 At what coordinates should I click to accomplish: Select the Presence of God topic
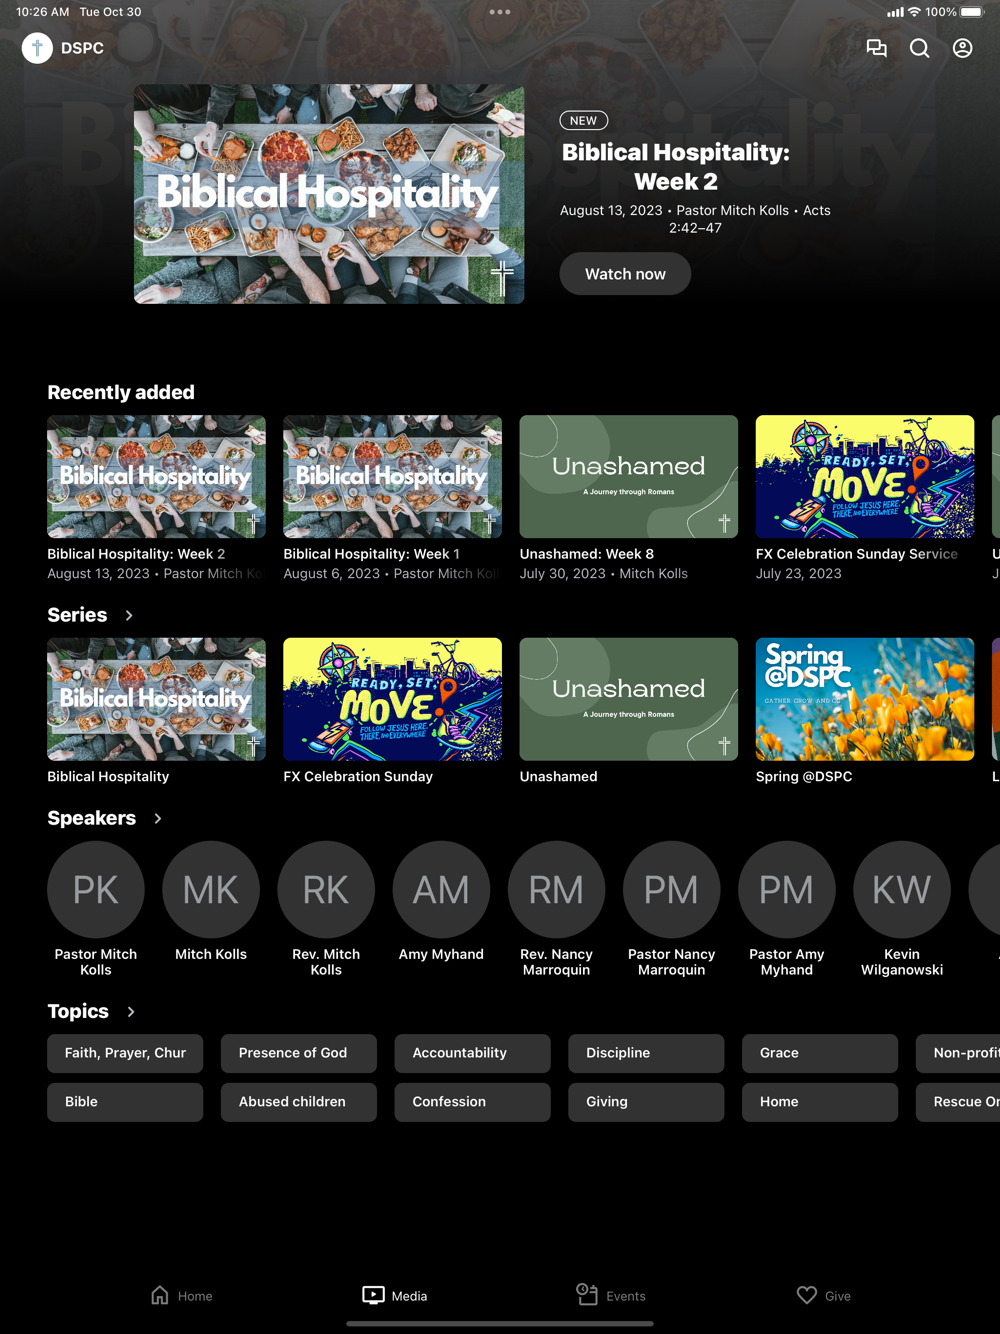299,1053
